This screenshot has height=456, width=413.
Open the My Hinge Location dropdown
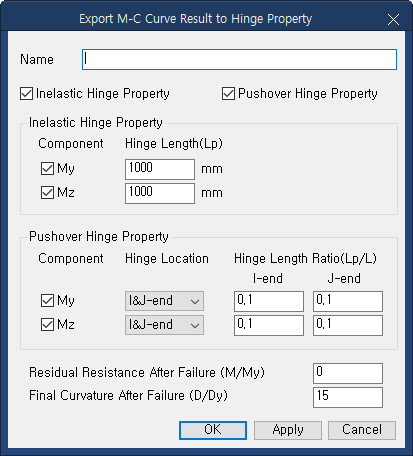(164, 301)
